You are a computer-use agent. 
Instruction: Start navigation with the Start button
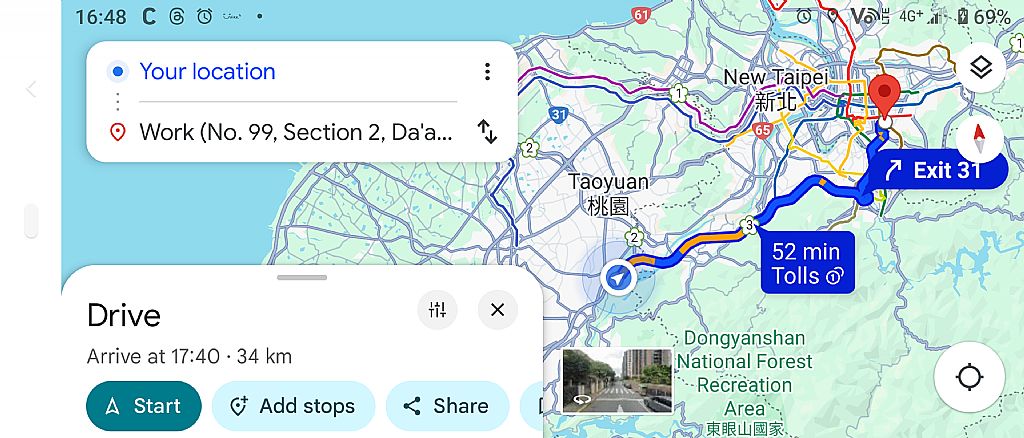[144, 406]
